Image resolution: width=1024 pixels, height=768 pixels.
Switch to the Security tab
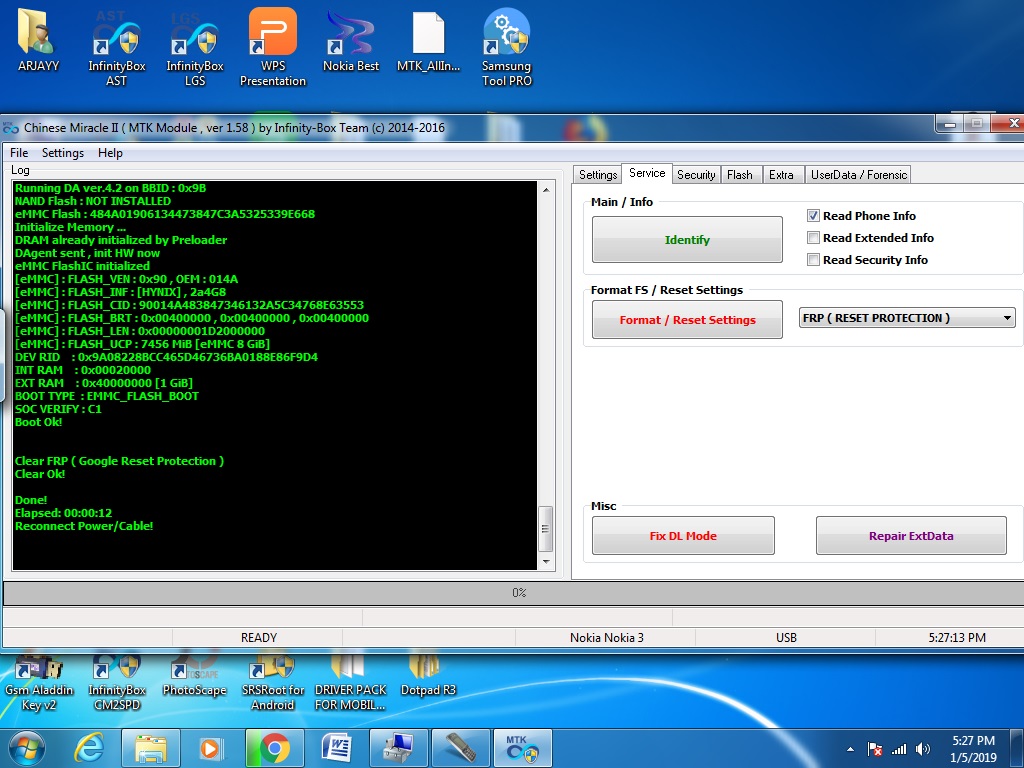pyautogui.click(x=696, y=174)
